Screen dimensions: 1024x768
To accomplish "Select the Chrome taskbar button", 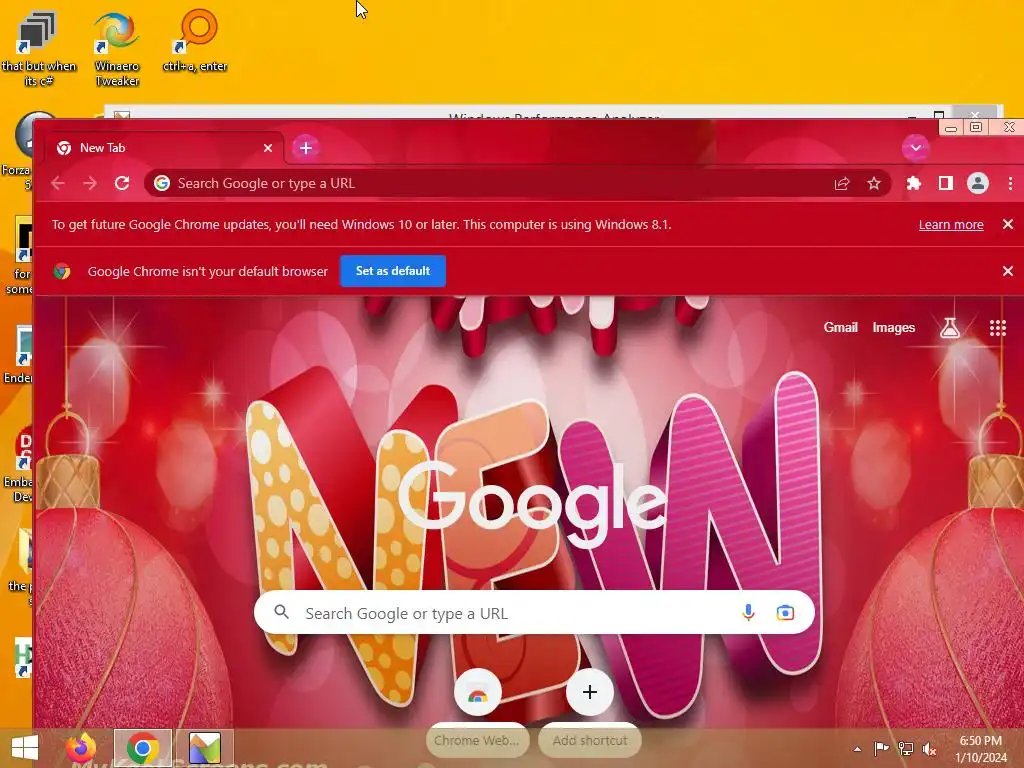I will [x=143, y=748].
